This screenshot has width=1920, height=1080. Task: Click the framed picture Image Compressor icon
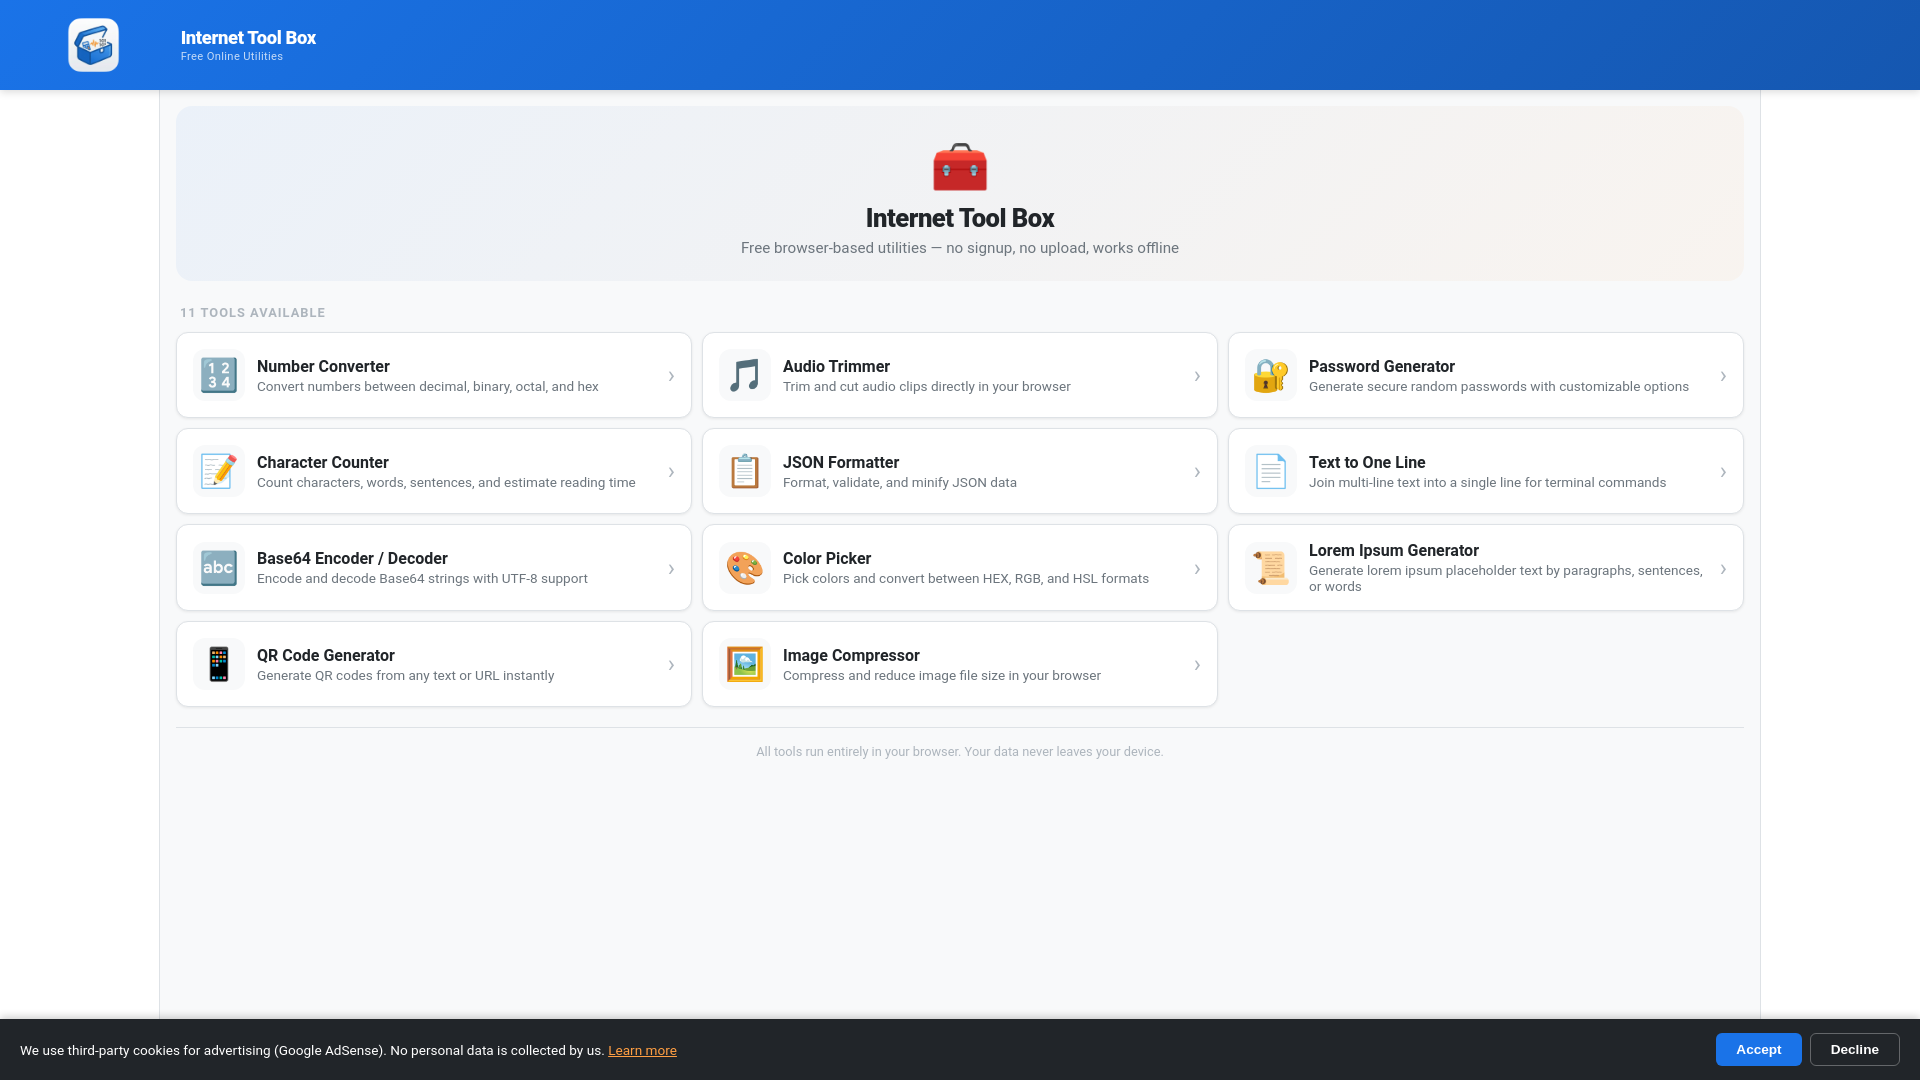[745, 664]
